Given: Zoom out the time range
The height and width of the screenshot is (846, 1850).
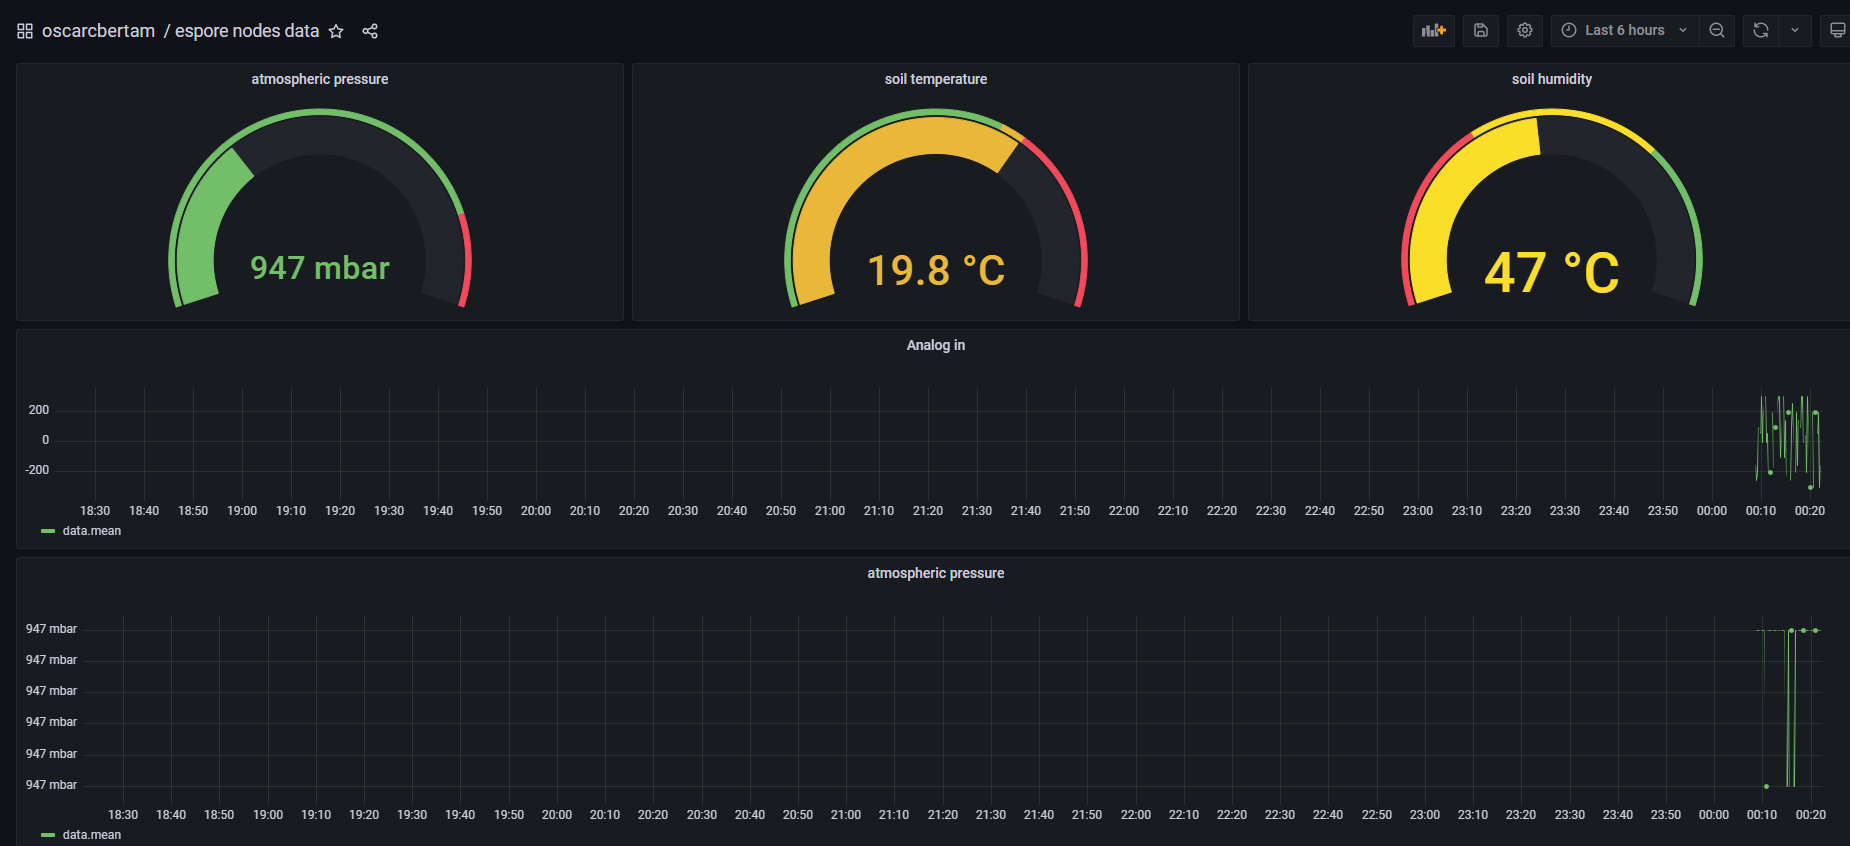Looking at the screenshot, I should (1717, 30).
